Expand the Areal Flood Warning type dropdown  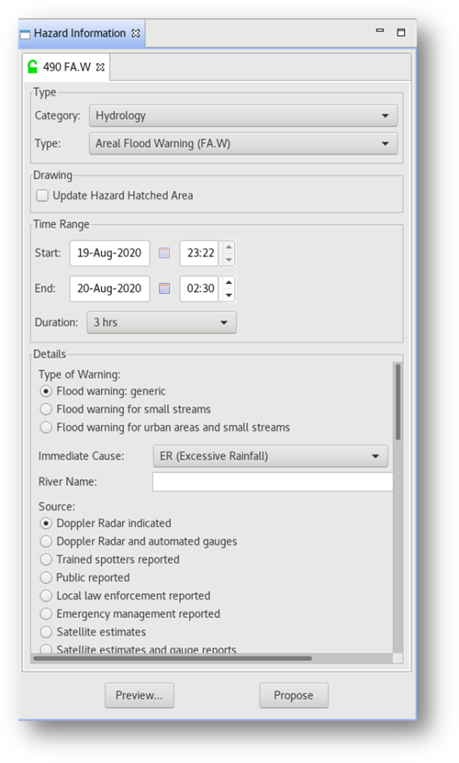(x=243, y=144)
